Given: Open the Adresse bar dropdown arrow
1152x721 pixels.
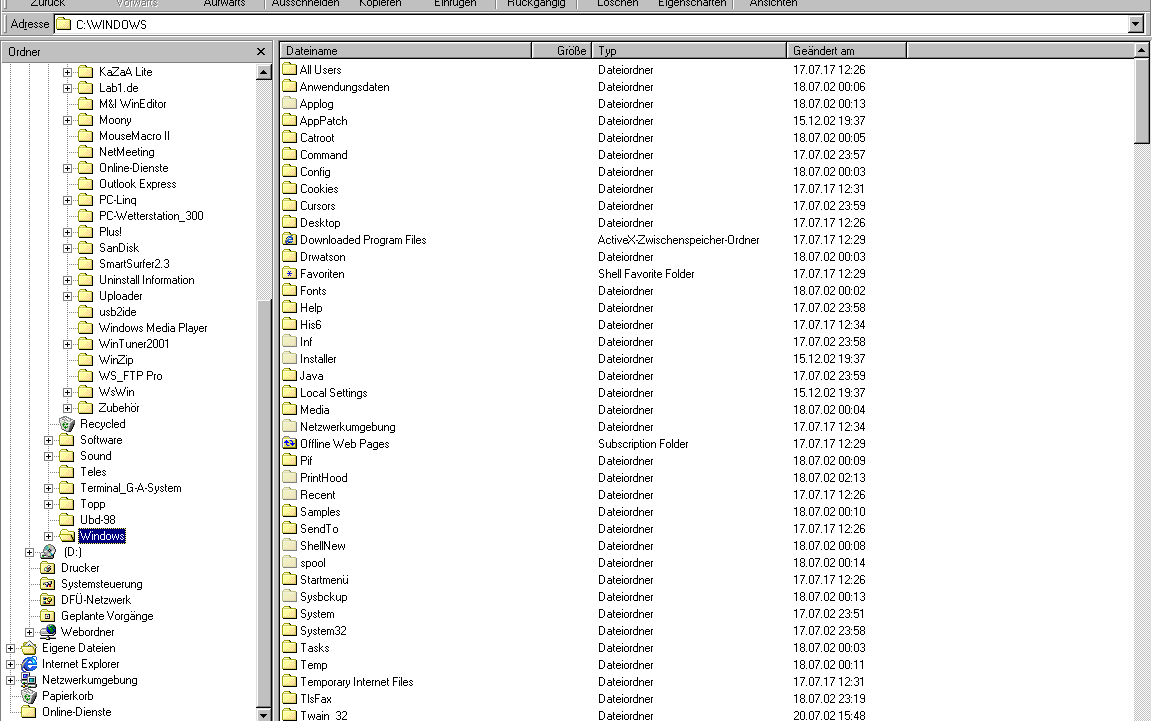Looking at the screenshot, I should point(1135,24).
